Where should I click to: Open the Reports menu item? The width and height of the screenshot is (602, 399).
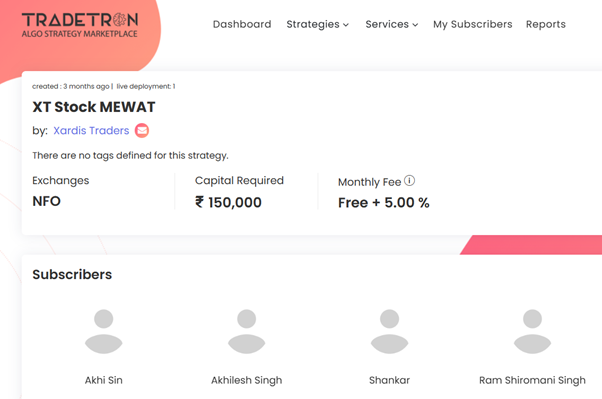(546, 24)
